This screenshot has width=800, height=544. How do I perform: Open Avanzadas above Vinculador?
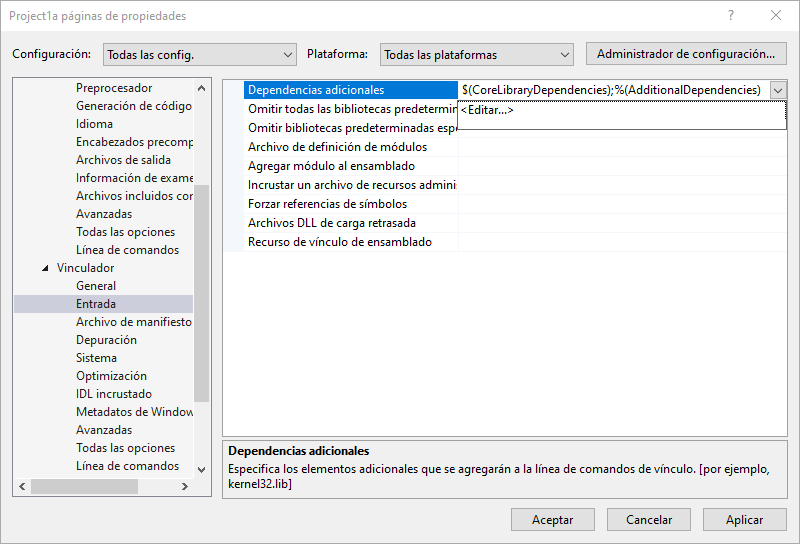(x=104, y=214)
